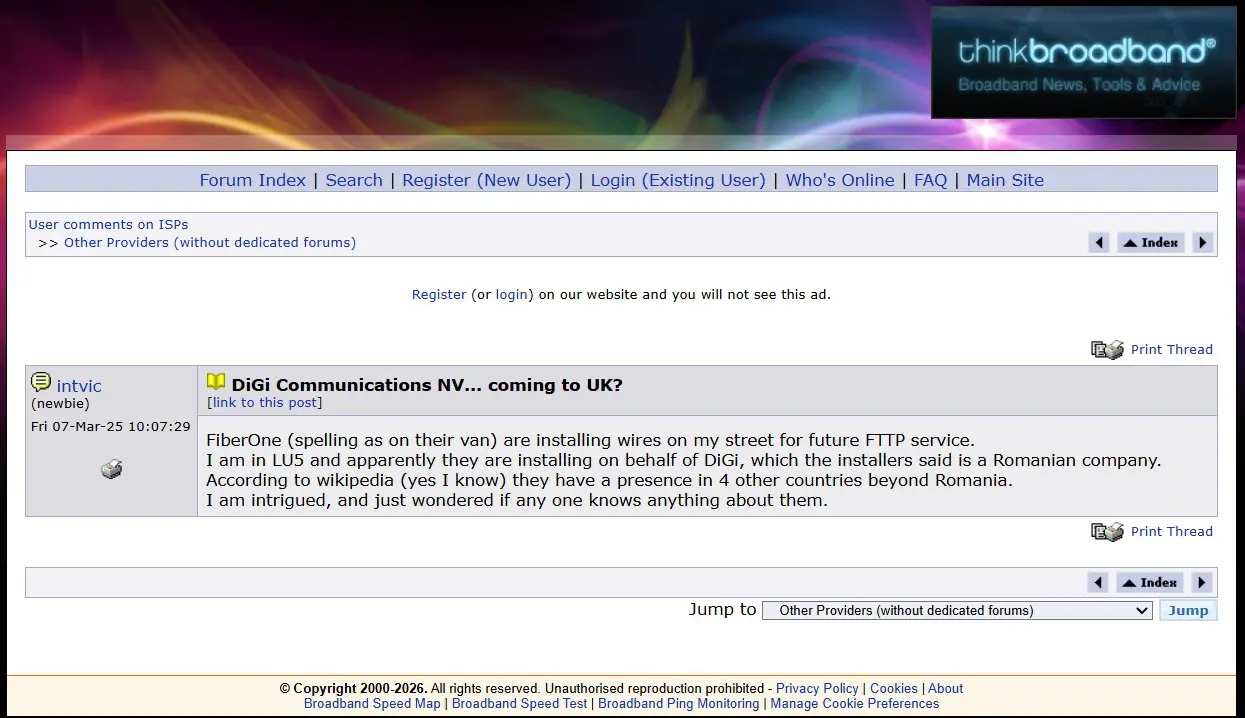Image resolution: width=1245 pixels, height=718 pixels.
Task: Click the next thread arrow in top navigation
Action: [1203, 243]
